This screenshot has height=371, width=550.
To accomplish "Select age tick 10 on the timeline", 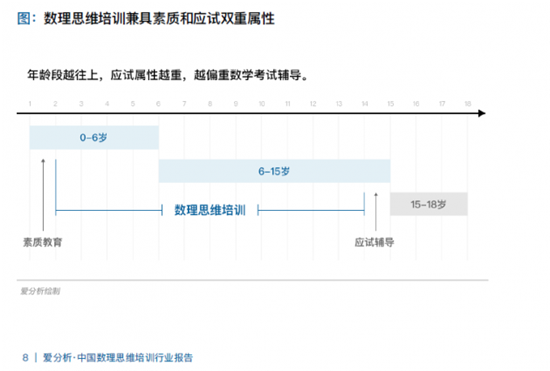I will click(262, 104).
